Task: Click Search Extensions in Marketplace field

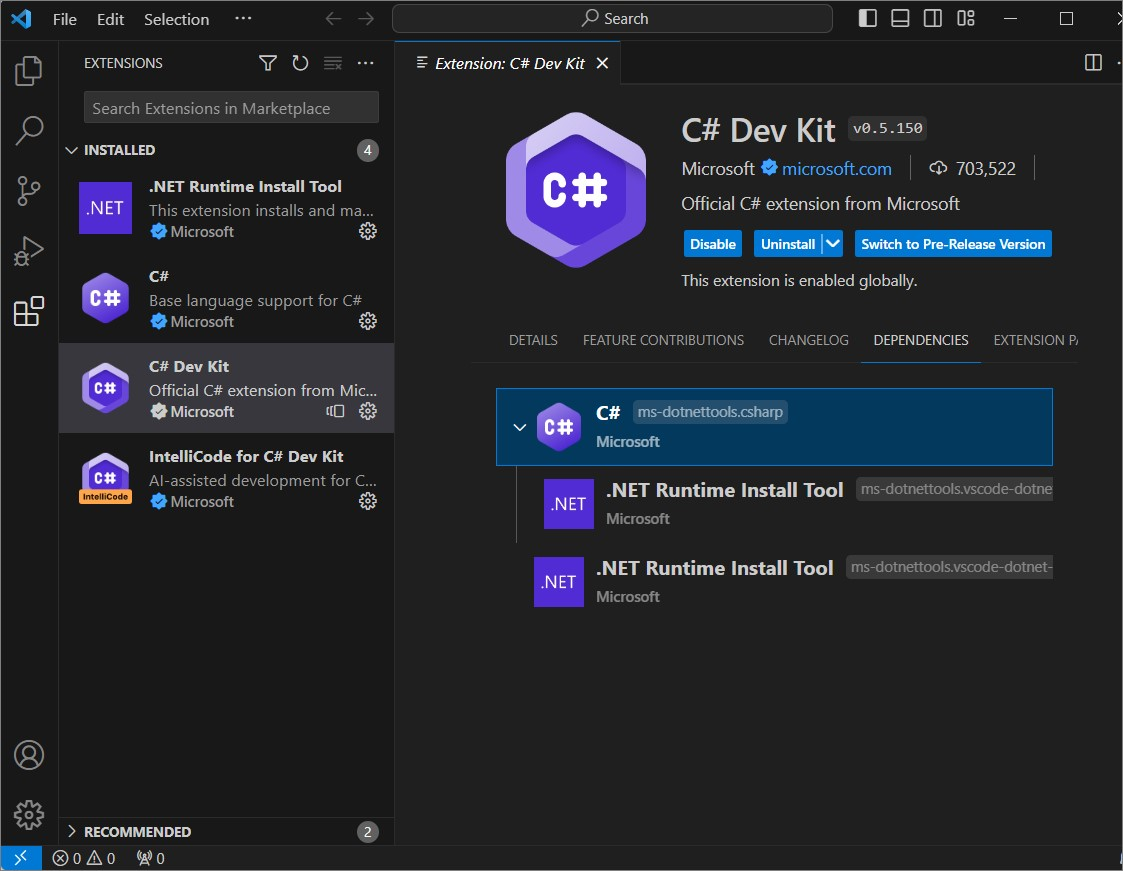Action: click(231, 107)
